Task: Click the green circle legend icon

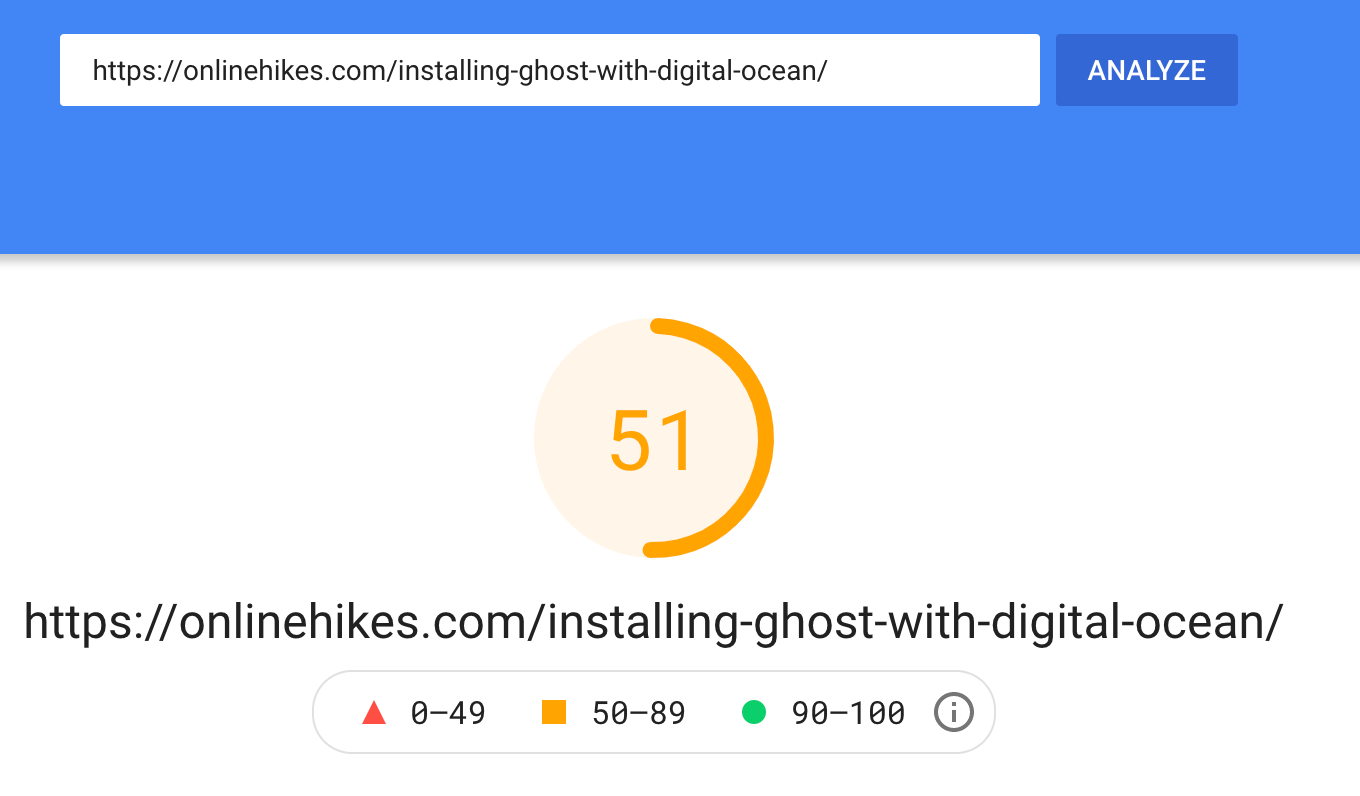Action: 754,713
